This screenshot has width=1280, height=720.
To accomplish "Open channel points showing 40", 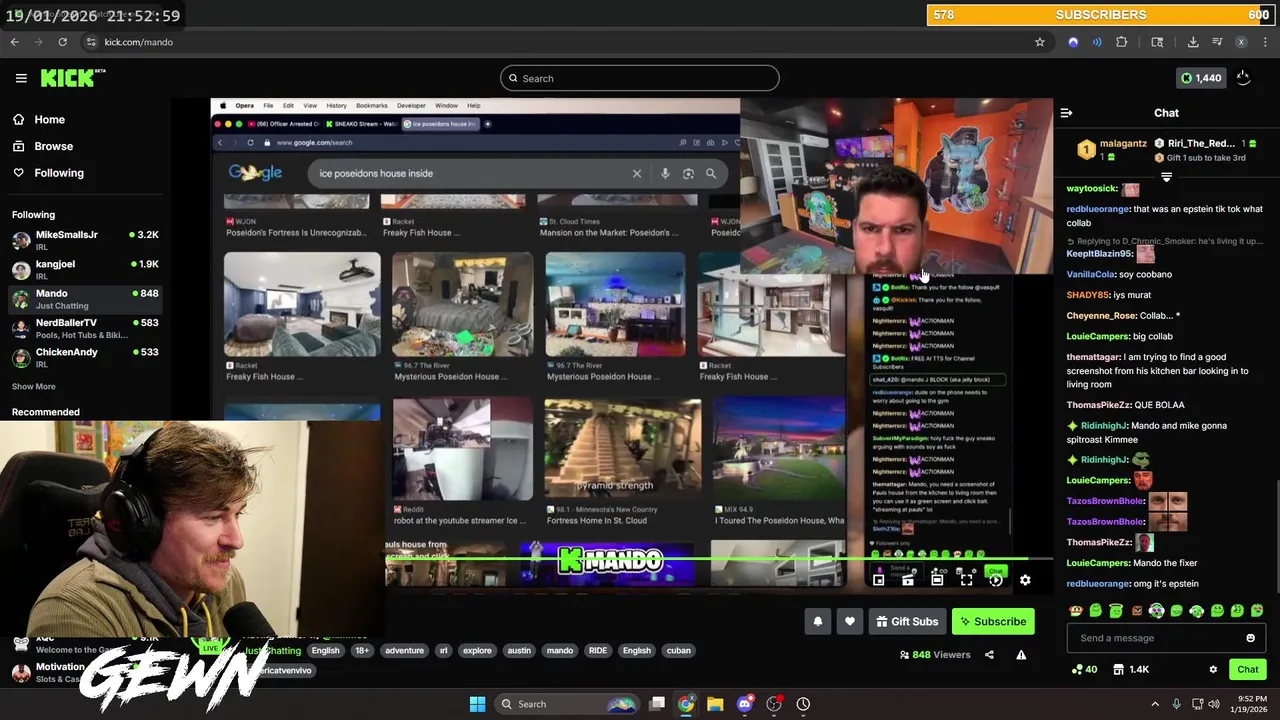I will [x=1084, y=669].
